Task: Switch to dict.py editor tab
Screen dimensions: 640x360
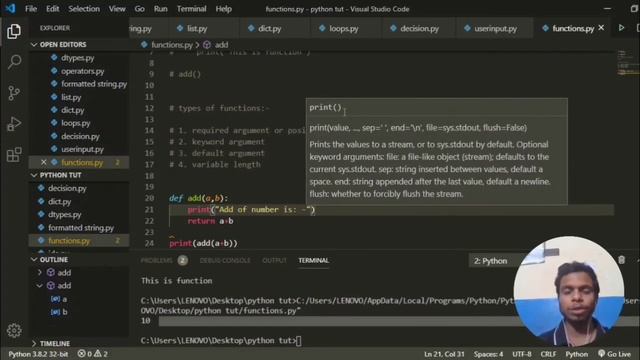Action: [269, 29]
